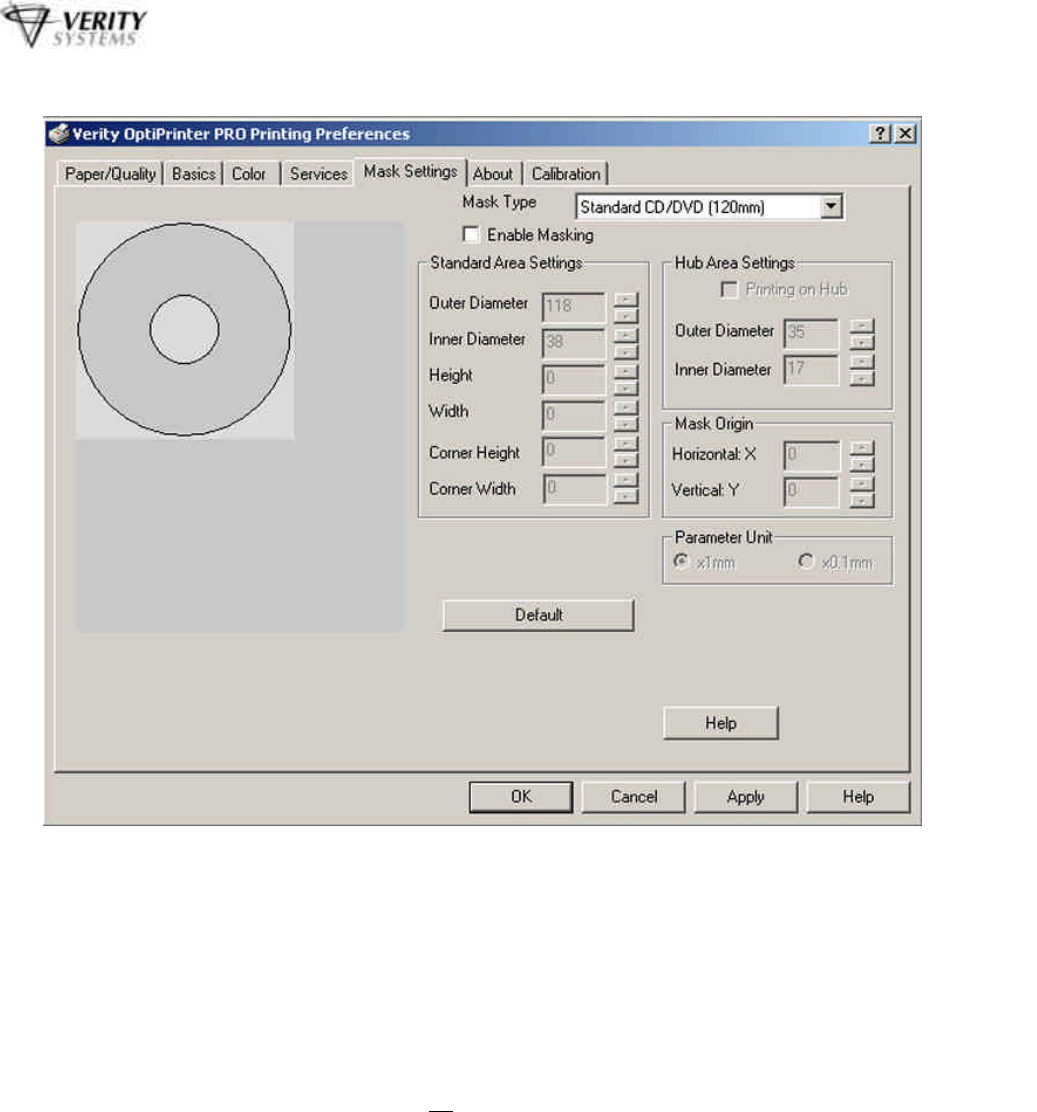Click the context help question mark button
The image size is (1037, 1112).
[x=880, y=133]
